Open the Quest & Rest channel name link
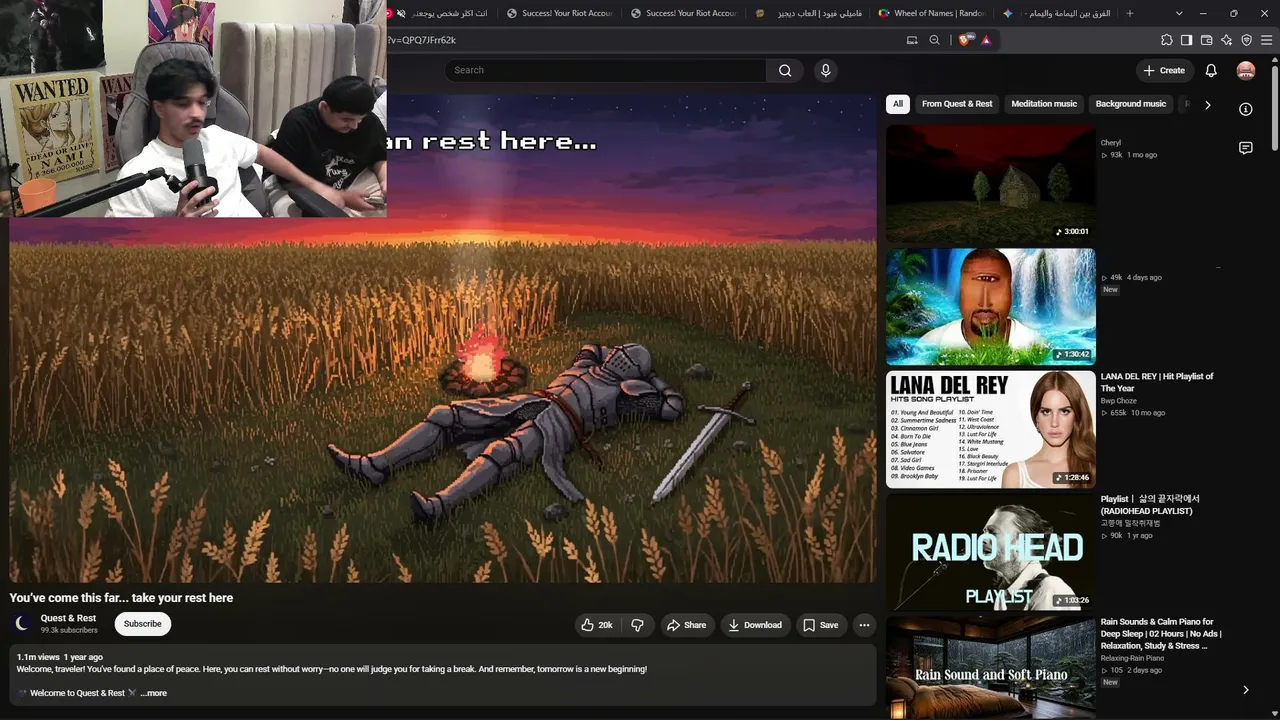The height and width of the screenshot is (720, 1280). 68,618
